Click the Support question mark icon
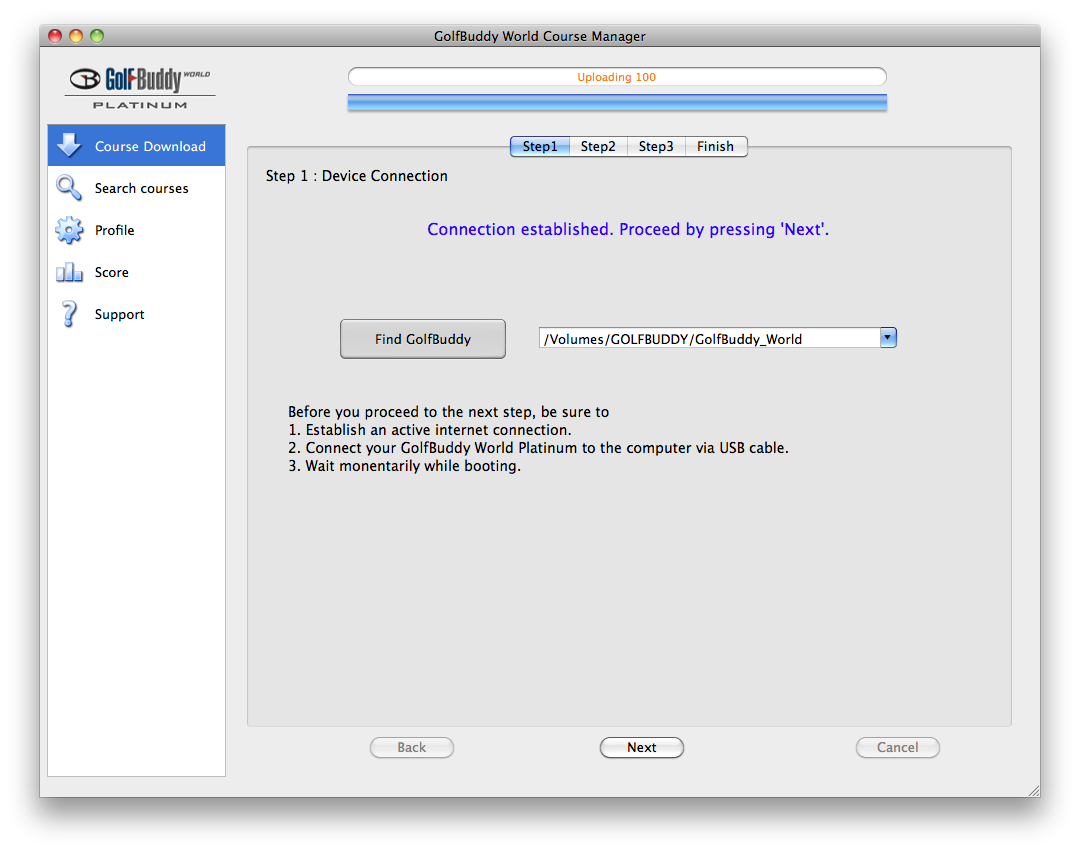The height and width of the screenshot is (852, 1080). (69, 314)
